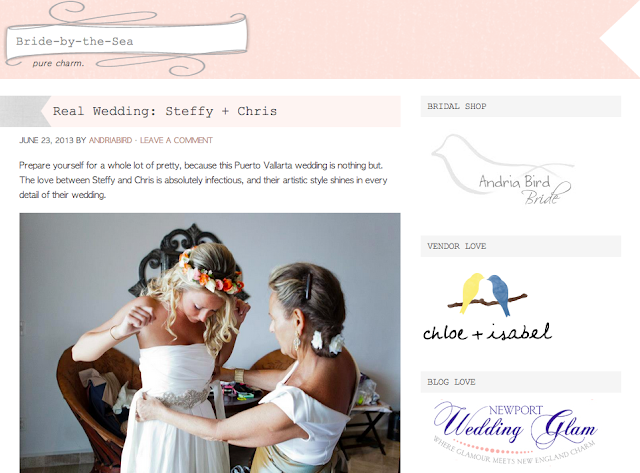
Task: Click the gray ribbon flag beside post title
Action: 25,111
